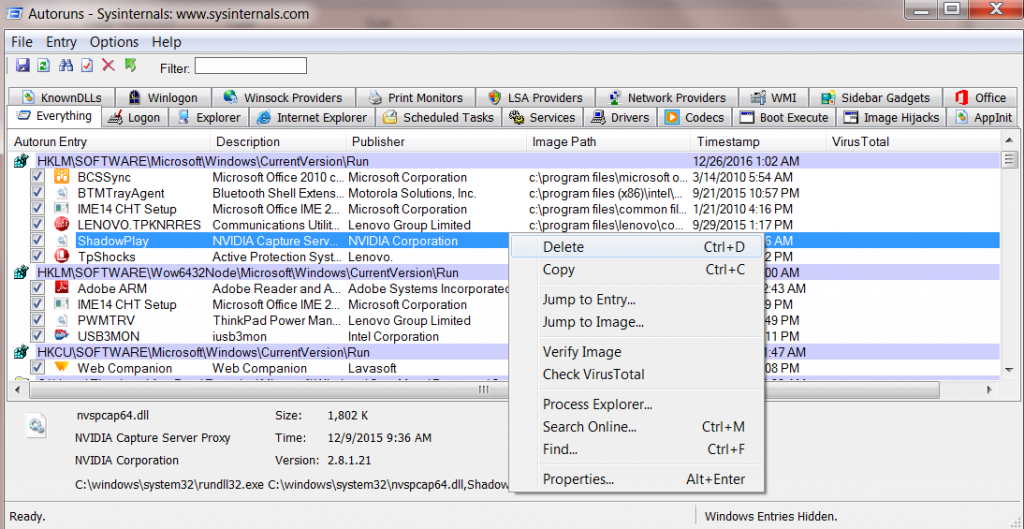Select Check VirusTotal in context menu
The width and height of the screenshot is (1024, 529).
tap(637, 374)
